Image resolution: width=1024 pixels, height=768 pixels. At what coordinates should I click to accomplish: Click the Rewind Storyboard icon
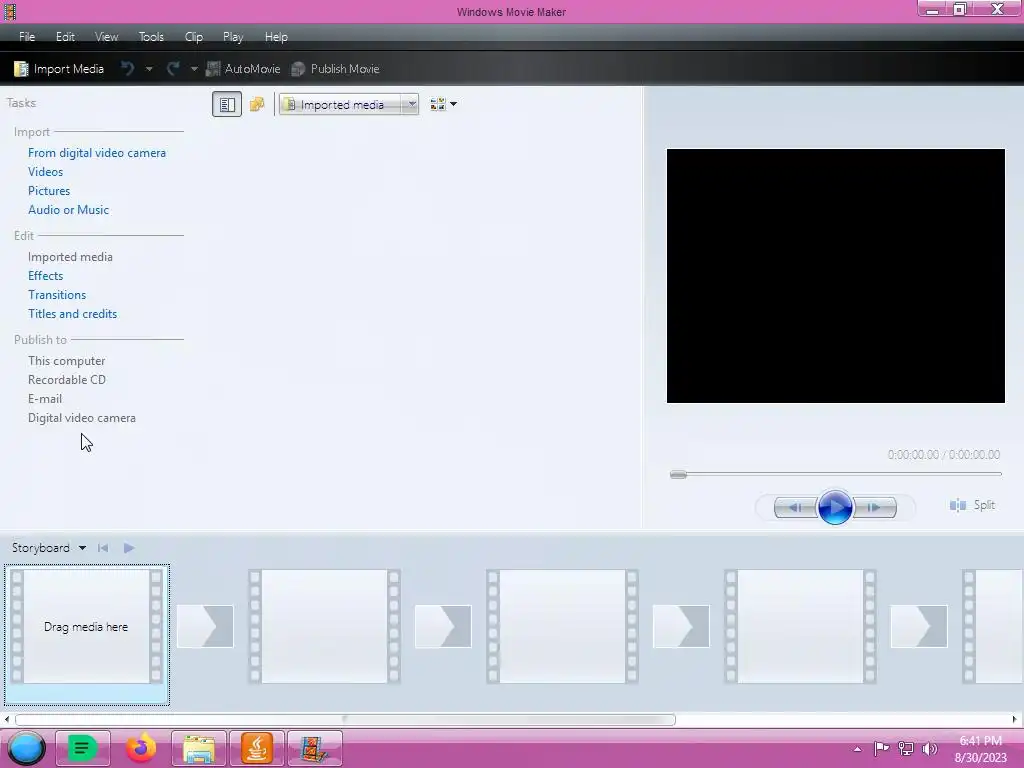click(103, 548)
